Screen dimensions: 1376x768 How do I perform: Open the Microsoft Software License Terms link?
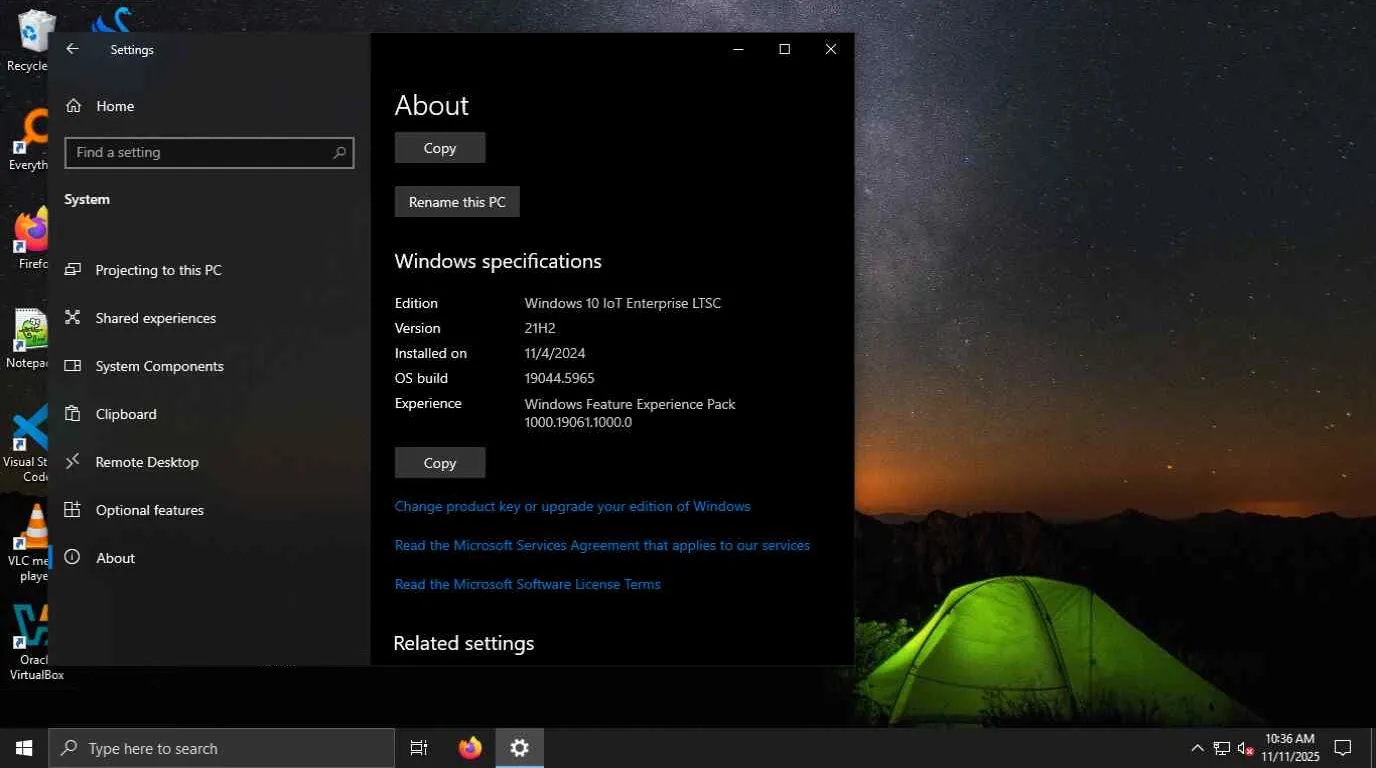pyautogui.click(x=528, y=584)
